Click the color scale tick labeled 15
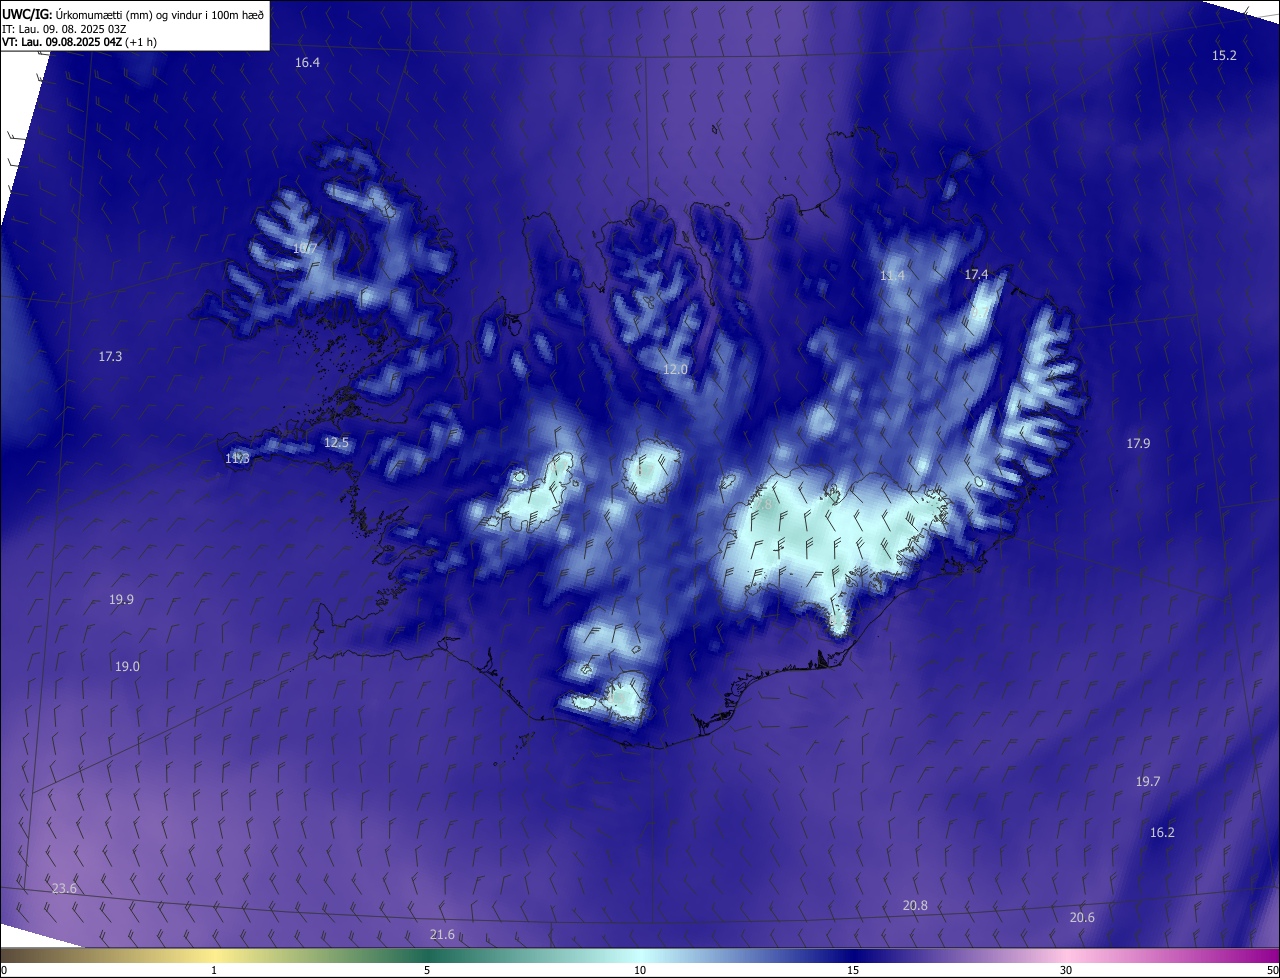This screenshot has width=1280, height=978. [x=853, y=971]
